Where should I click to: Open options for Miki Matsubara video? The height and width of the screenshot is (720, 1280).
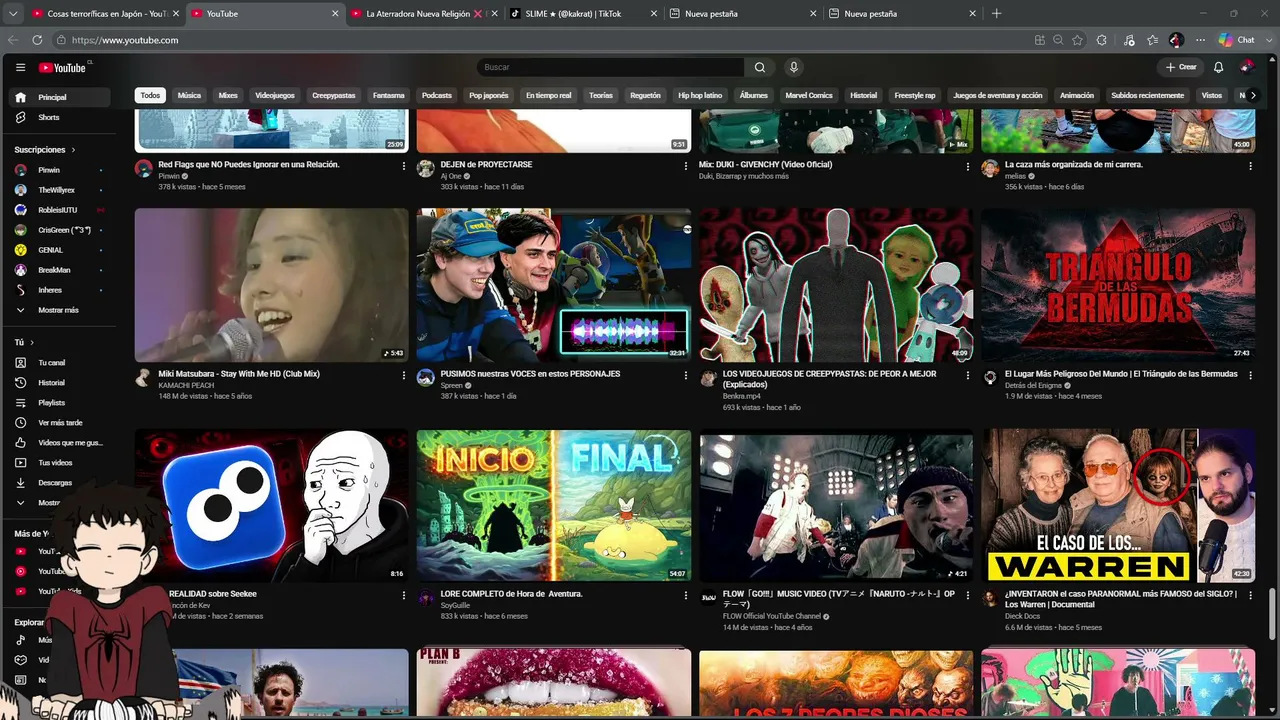point(404,375)
